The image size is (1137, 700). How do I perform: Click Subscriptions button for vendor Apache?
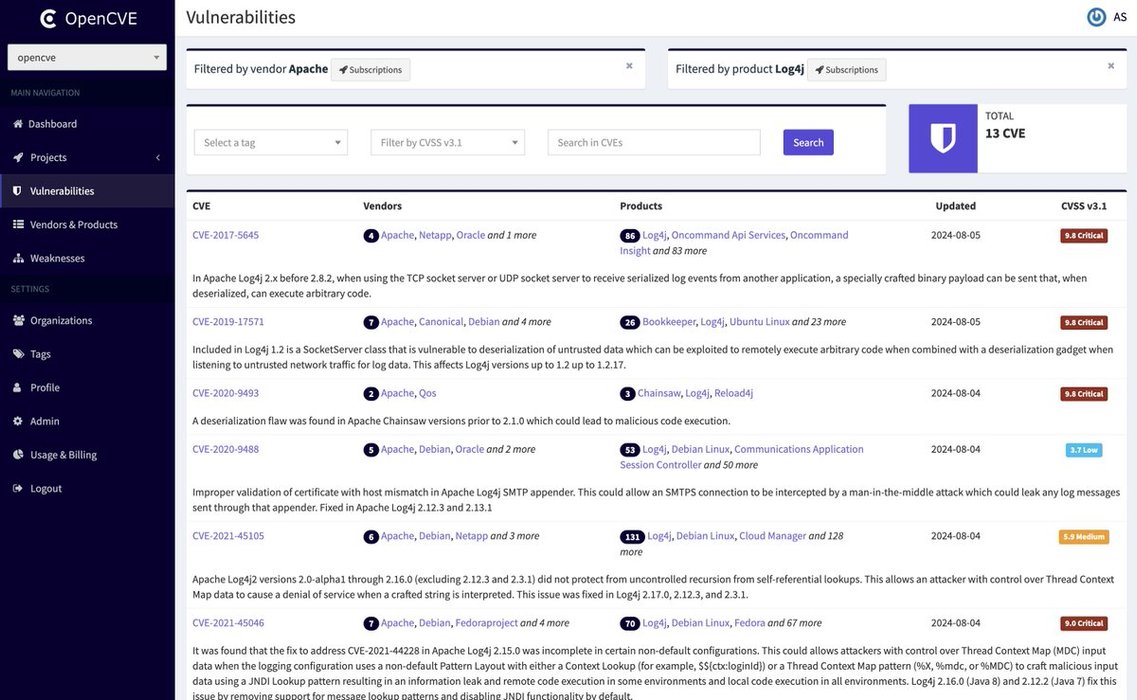pos(371,70)
